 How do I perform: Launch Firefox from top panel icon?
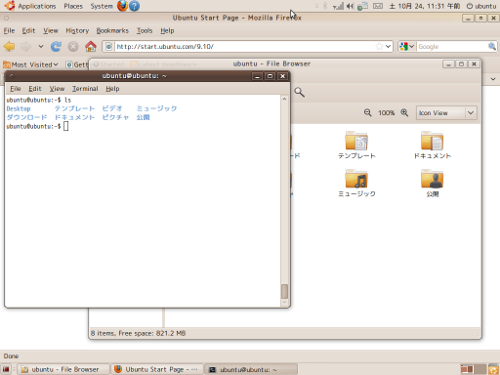pyautogui.click(x=122, y=6)
